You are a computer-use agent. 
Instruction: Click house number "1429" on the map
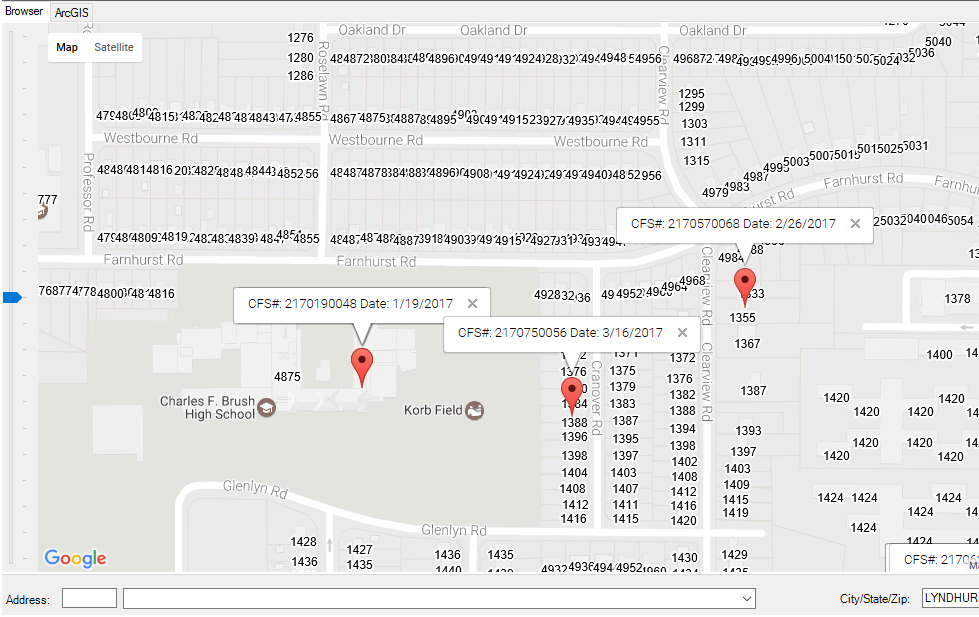click(x=734, y=555)
